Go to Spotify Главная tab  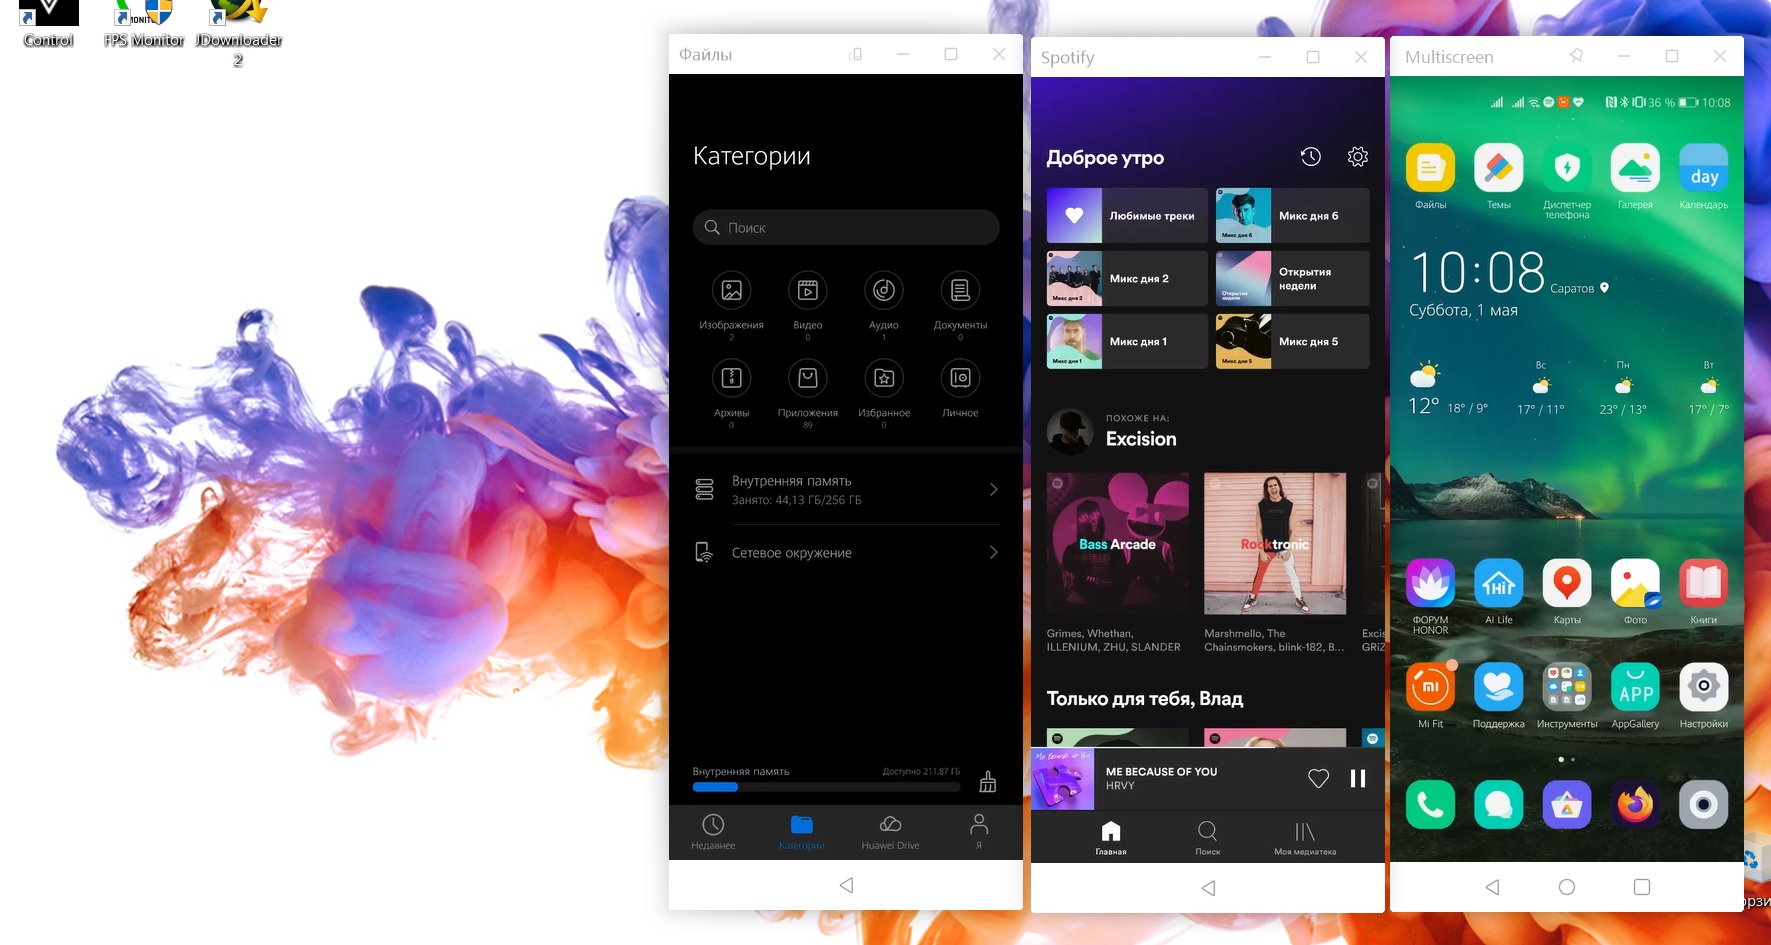click(x=1111, y=838)
